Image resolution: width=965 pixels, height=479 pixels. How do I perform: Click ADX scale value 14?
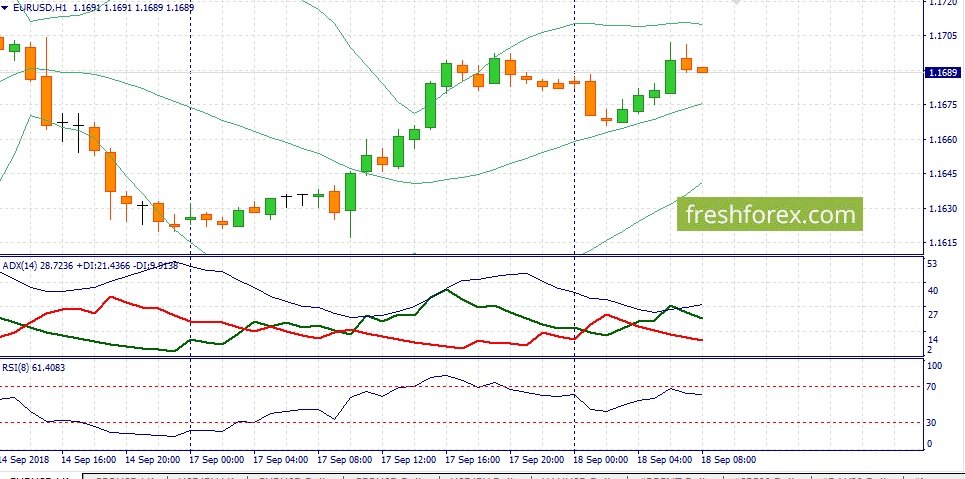(932, 340)
